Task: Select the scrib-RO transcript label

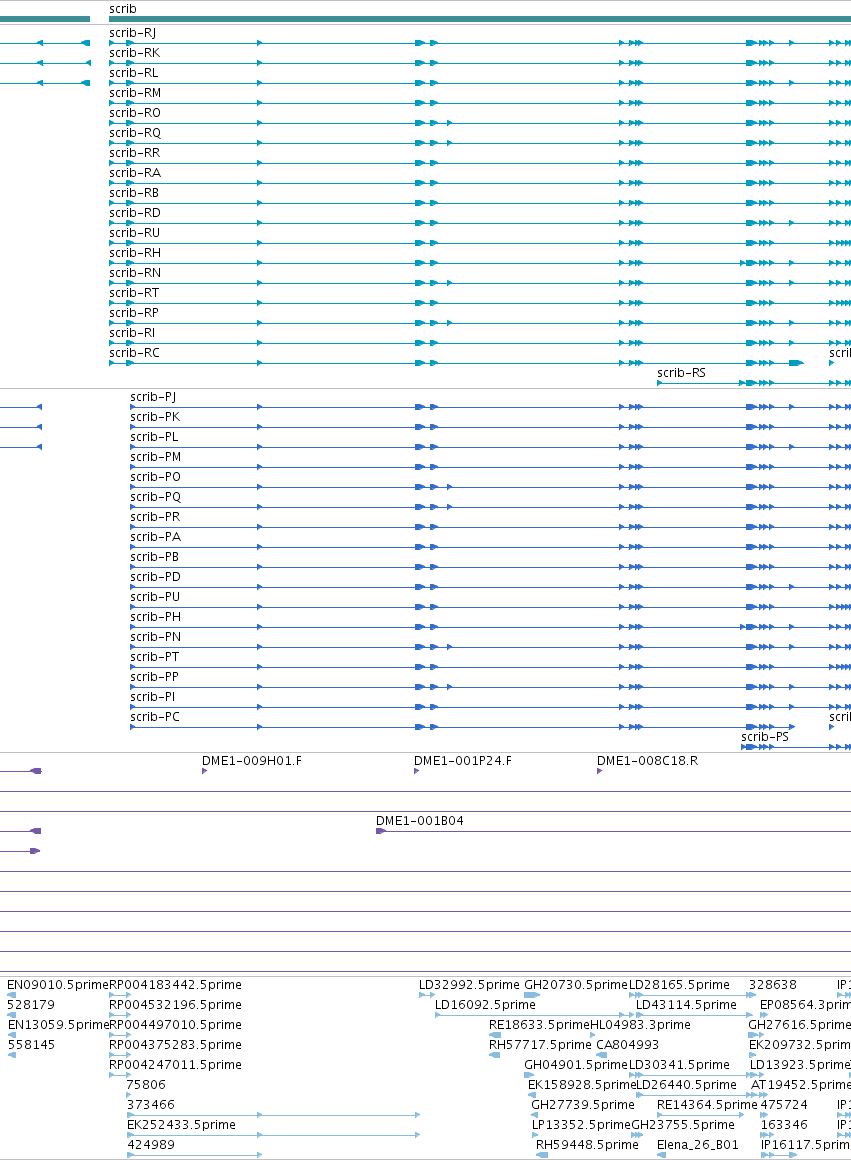Action: click(x=135, y=112)
